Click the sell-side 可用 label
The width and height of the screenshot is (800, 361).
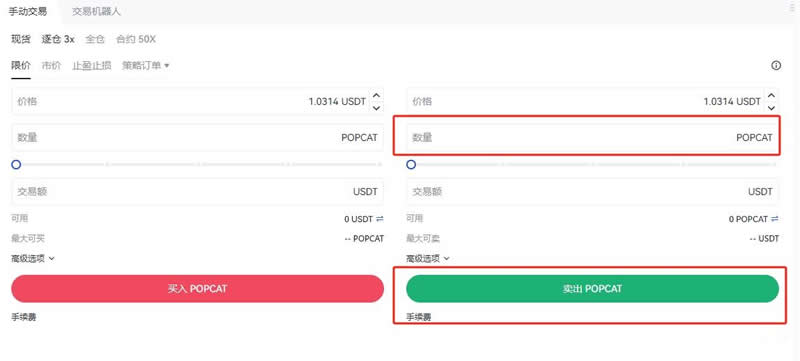[414, 219]
